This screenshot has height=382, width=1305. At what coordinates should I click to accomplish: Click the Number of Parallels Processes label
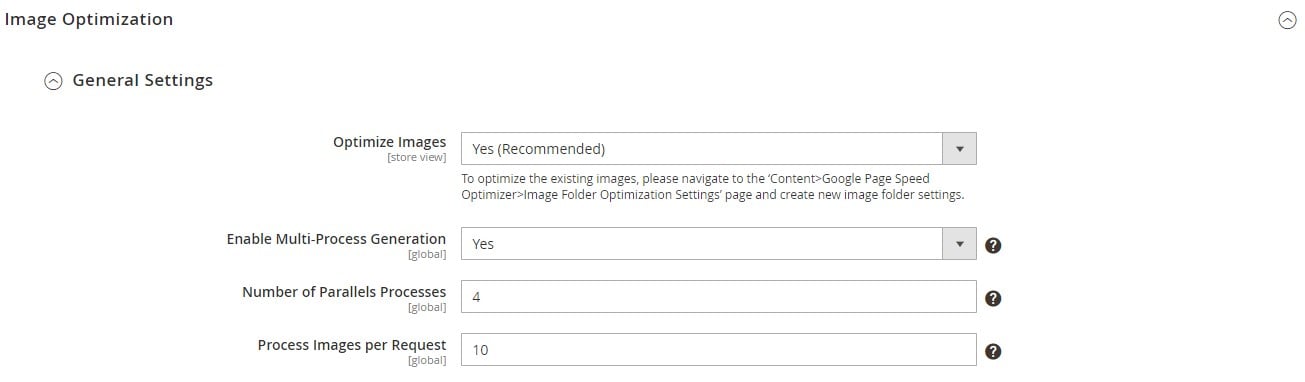click(x=344, y=292)
